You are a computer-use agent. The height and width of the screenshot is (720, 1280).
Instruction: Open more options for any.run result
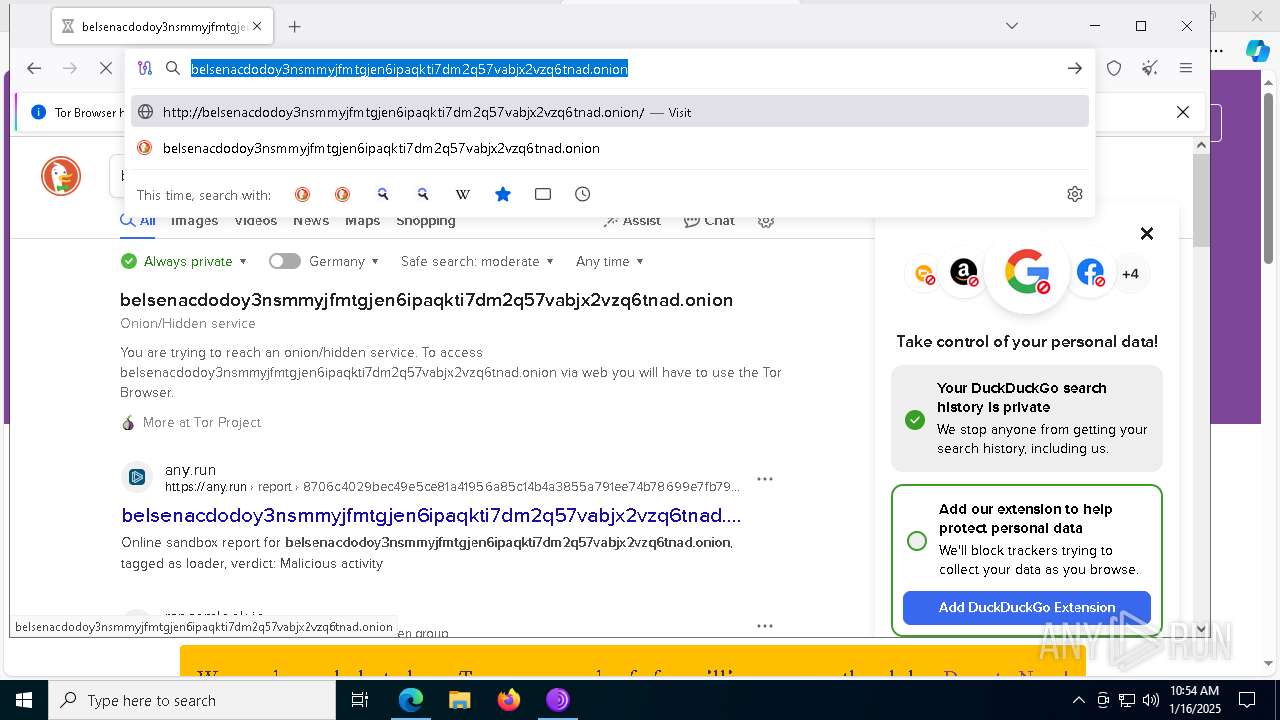[765, 479]
